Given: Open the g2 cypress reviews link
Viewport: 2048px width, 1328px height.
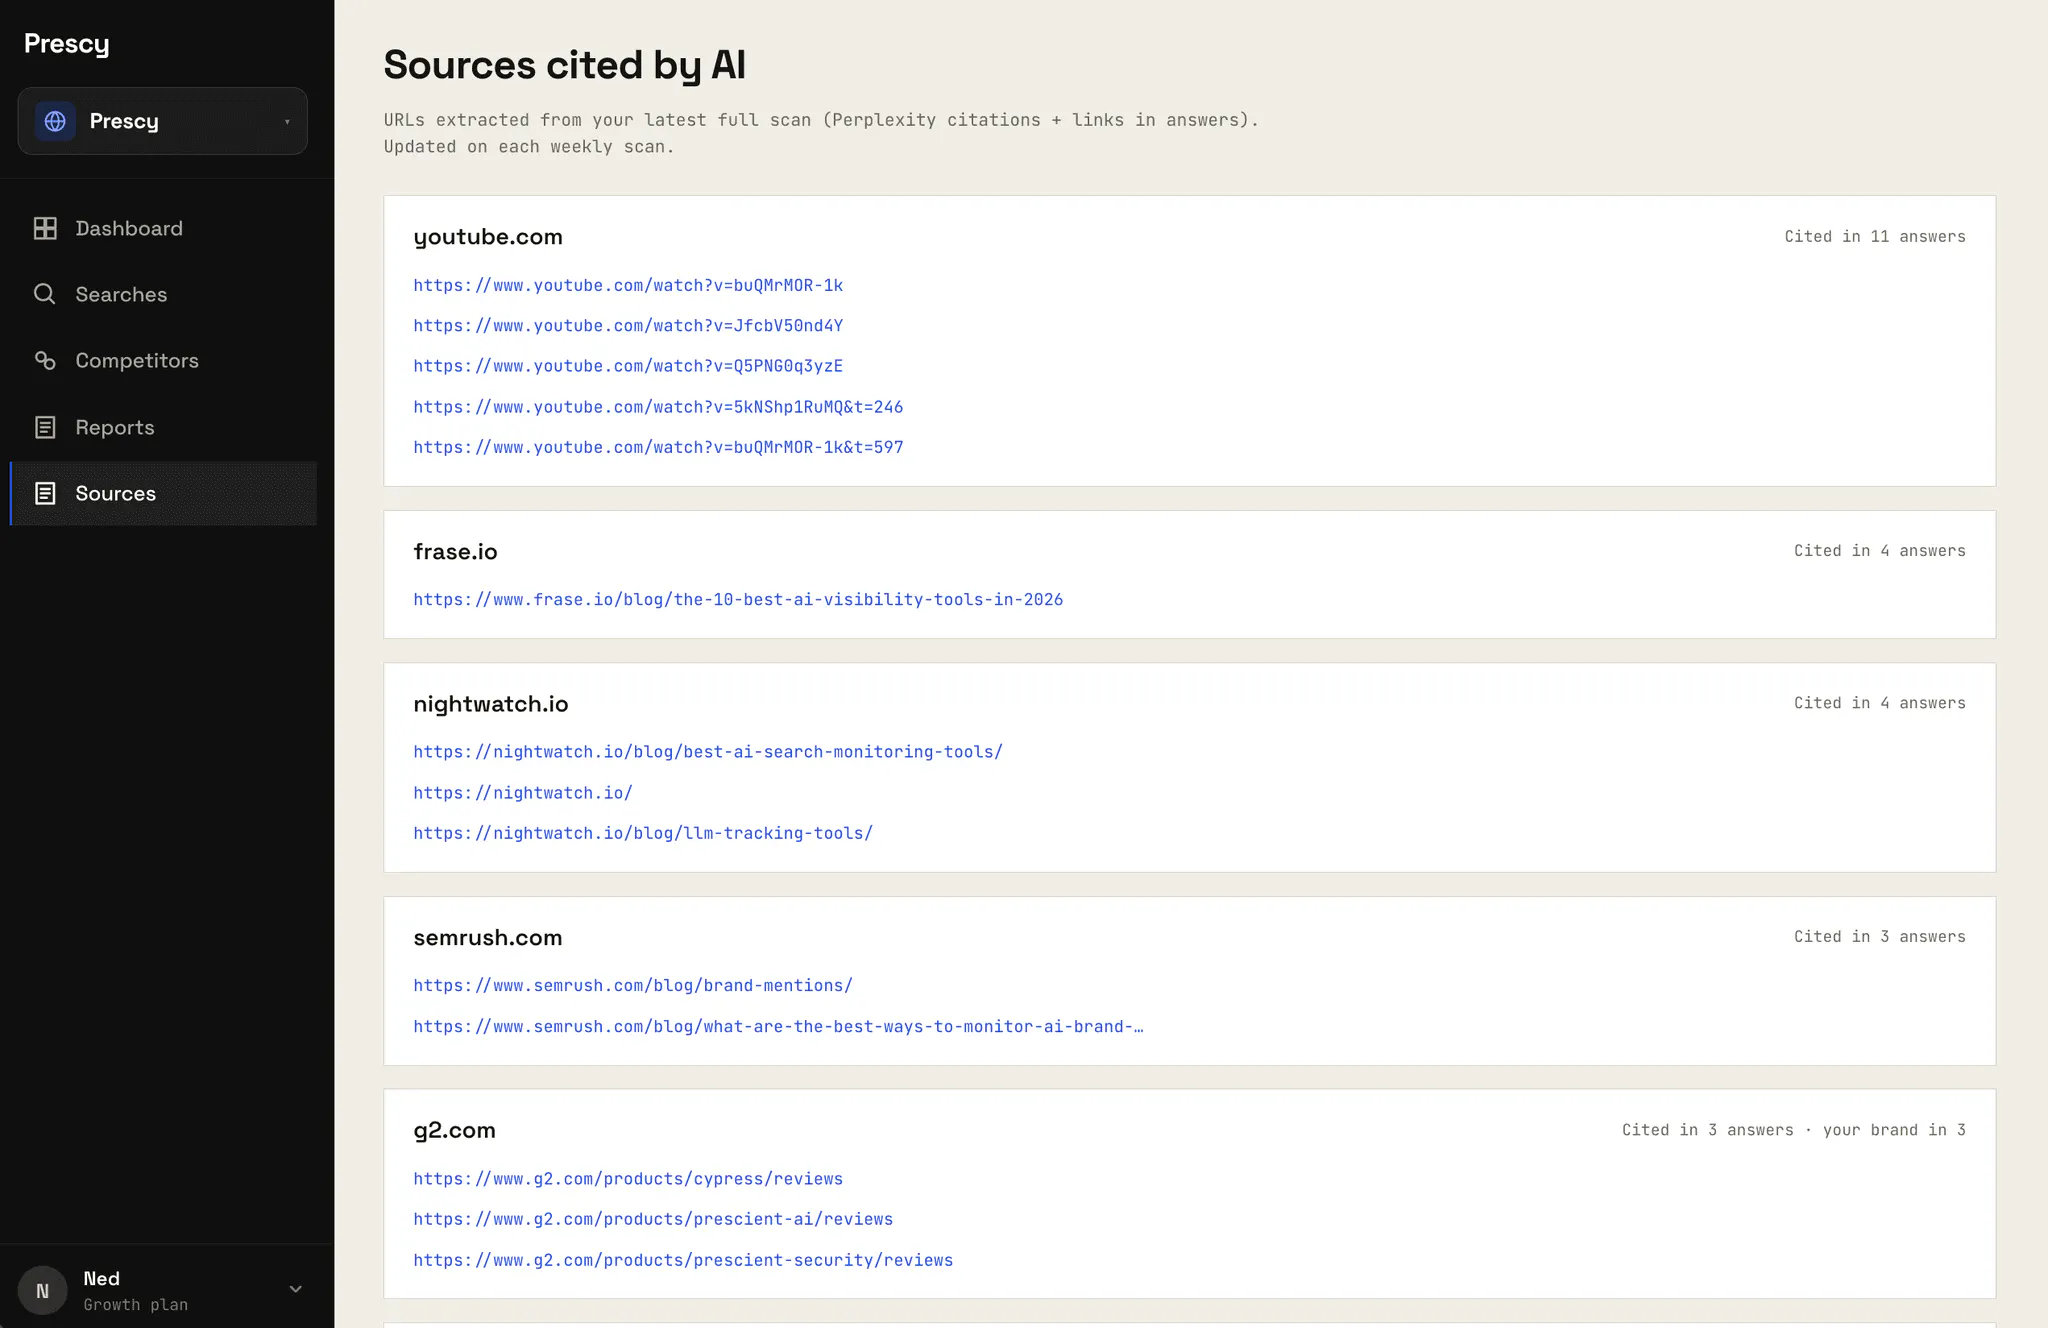Looking at the screenshot, I should click(628, 1179).
